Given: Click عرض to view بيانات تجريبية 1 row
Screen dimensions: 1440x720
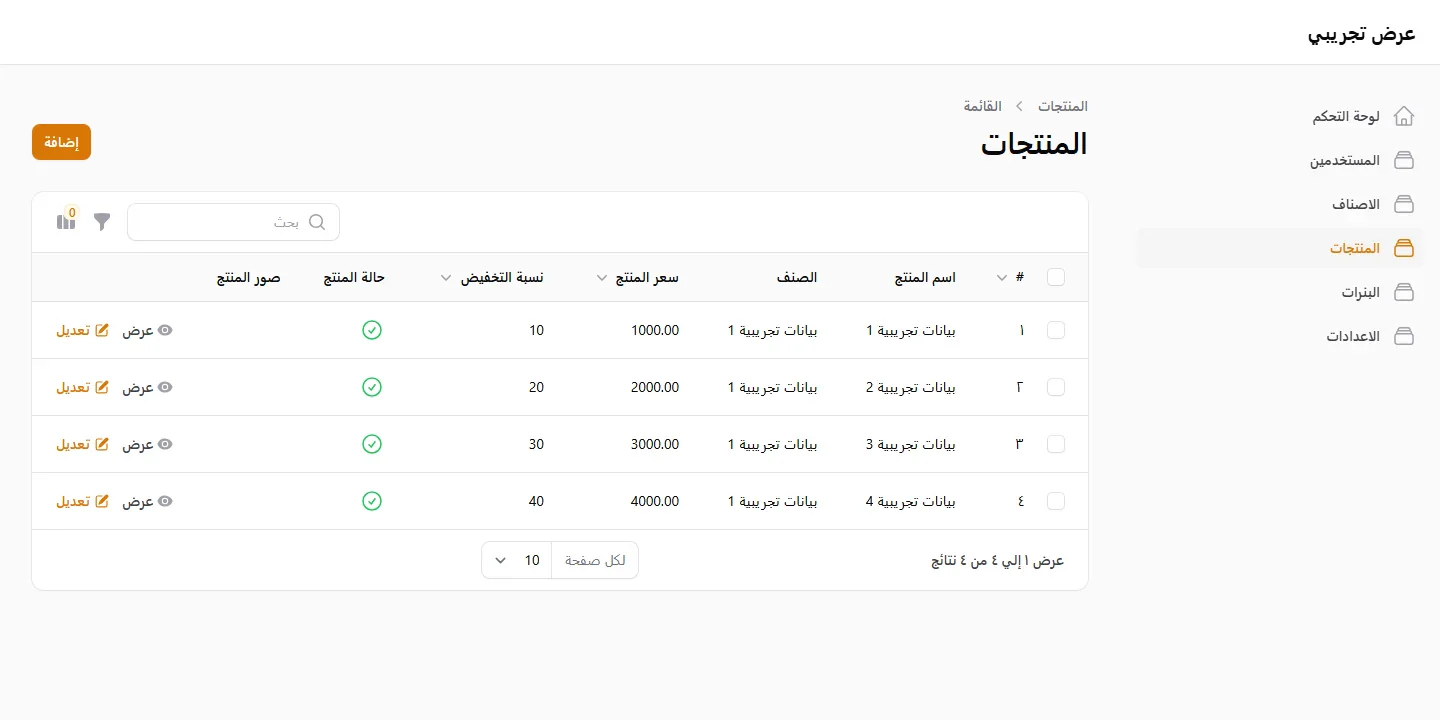Looking at the screenshot, I should pyautogui.click(x=148, y=330).
